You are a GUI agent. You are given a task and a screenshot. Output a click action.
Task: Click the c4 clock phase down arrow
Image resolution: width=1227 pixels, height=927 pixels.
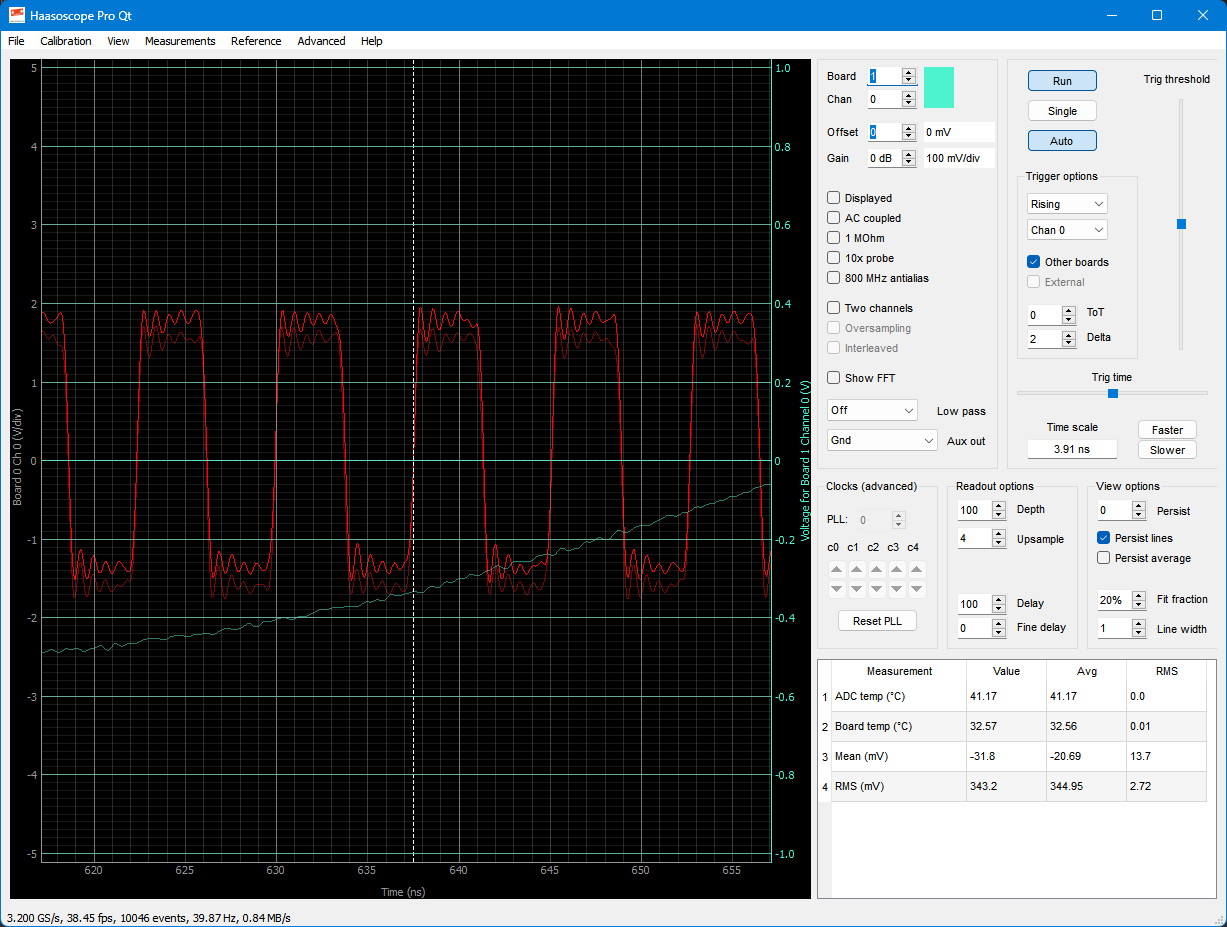pos(916,589)
